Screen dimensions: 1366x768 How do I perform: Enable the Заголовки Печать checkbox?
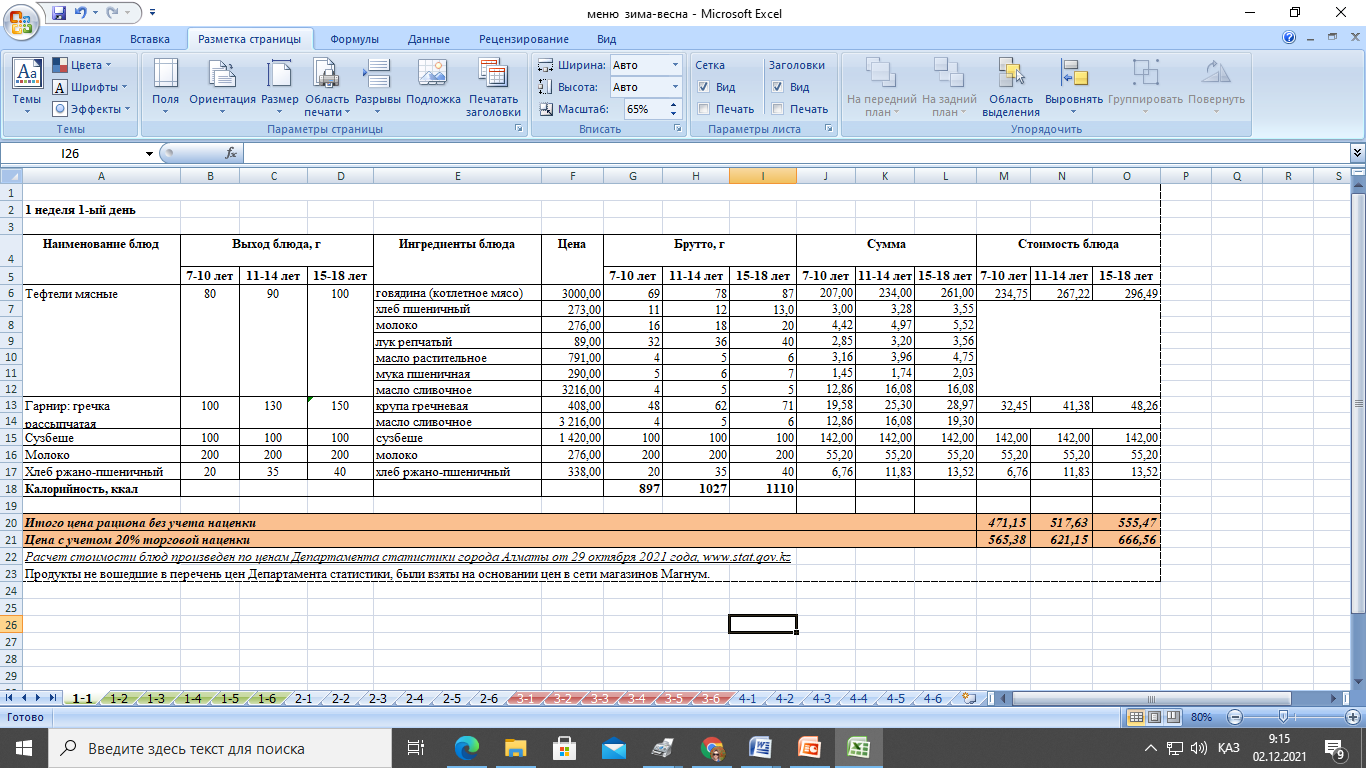(x=778, y=109)
